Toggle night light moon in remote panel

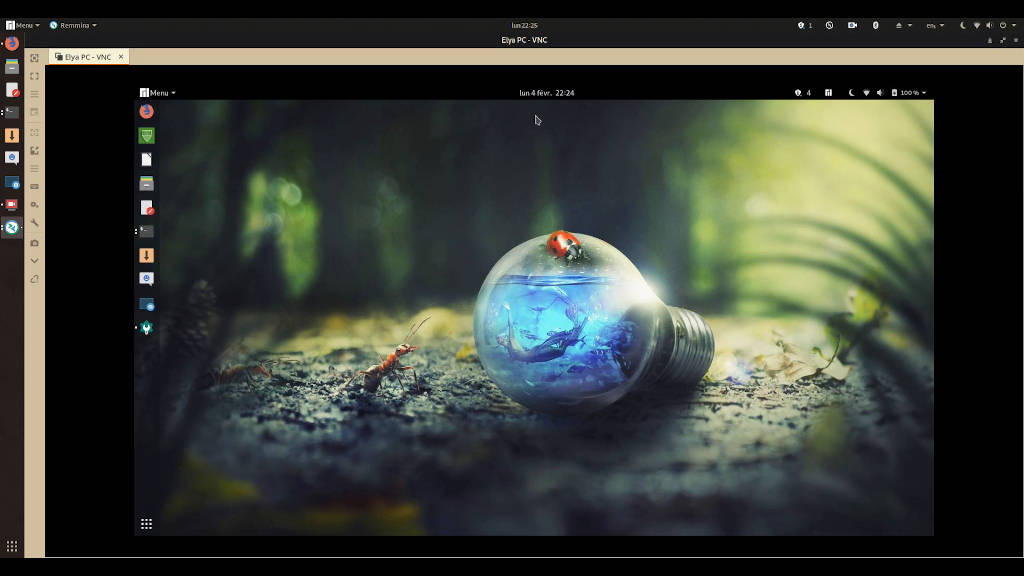[x=851, y=93]
